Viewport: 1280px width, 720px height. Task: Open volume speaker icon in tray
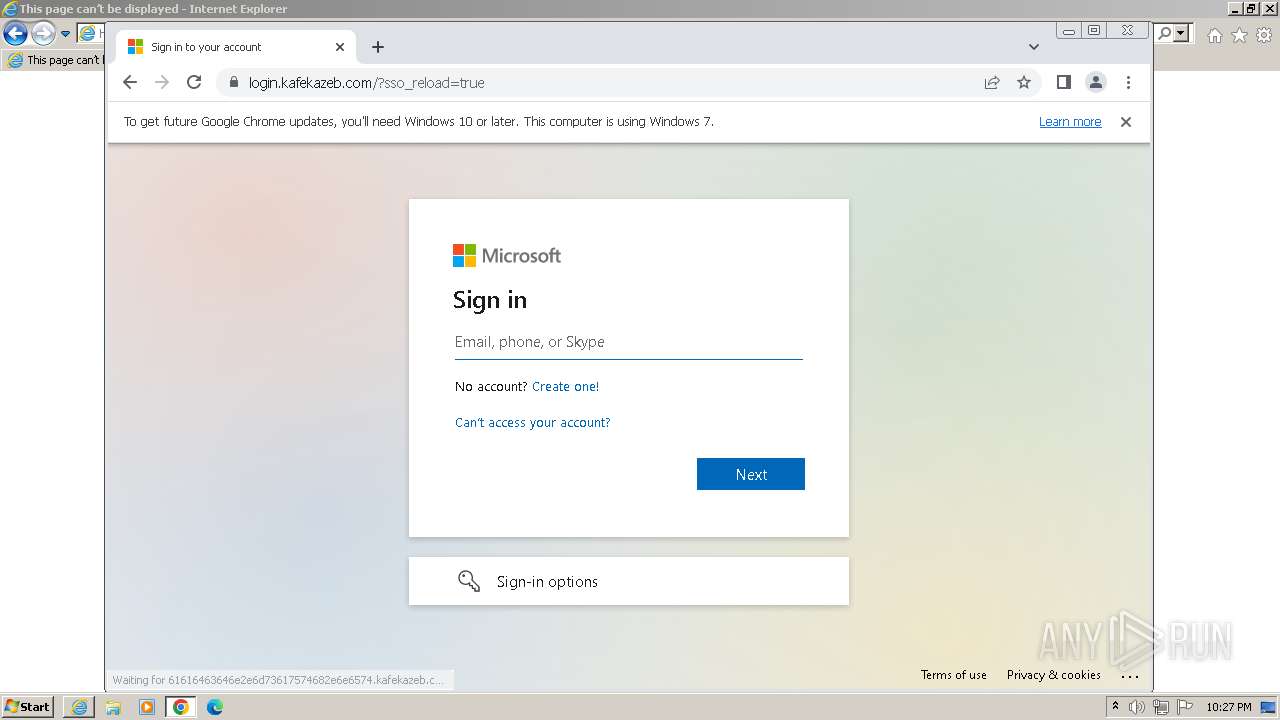click(x=1137, y=707)
